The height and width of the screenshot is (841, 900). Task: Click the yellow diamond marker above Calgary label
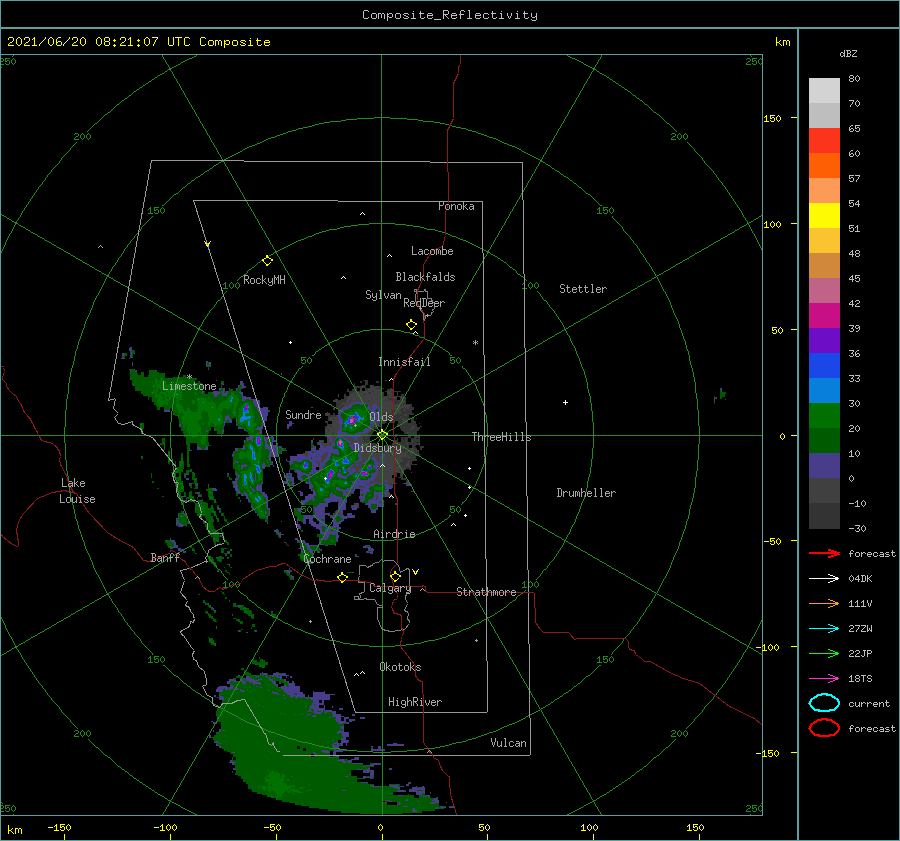pyautogui.click(x=395, y=576)
